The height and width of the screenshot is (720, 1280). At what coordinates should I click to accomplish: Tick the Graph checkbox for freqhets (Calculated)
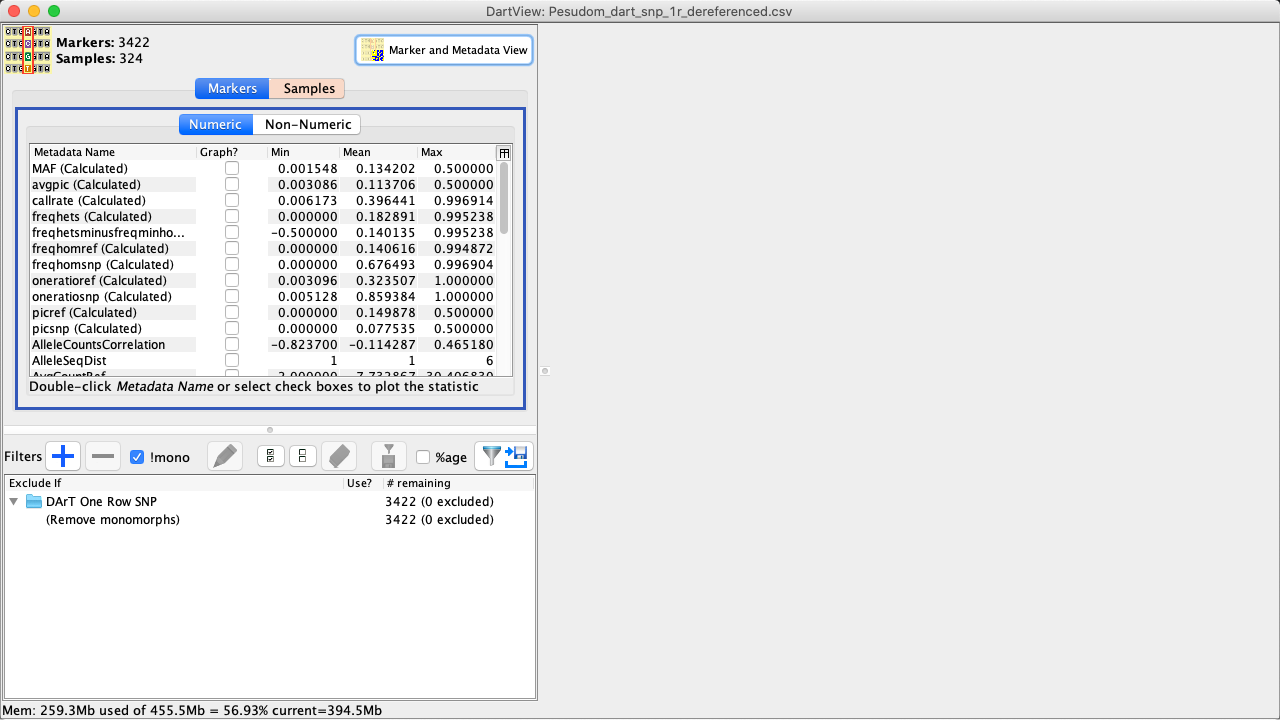[232, 216]
